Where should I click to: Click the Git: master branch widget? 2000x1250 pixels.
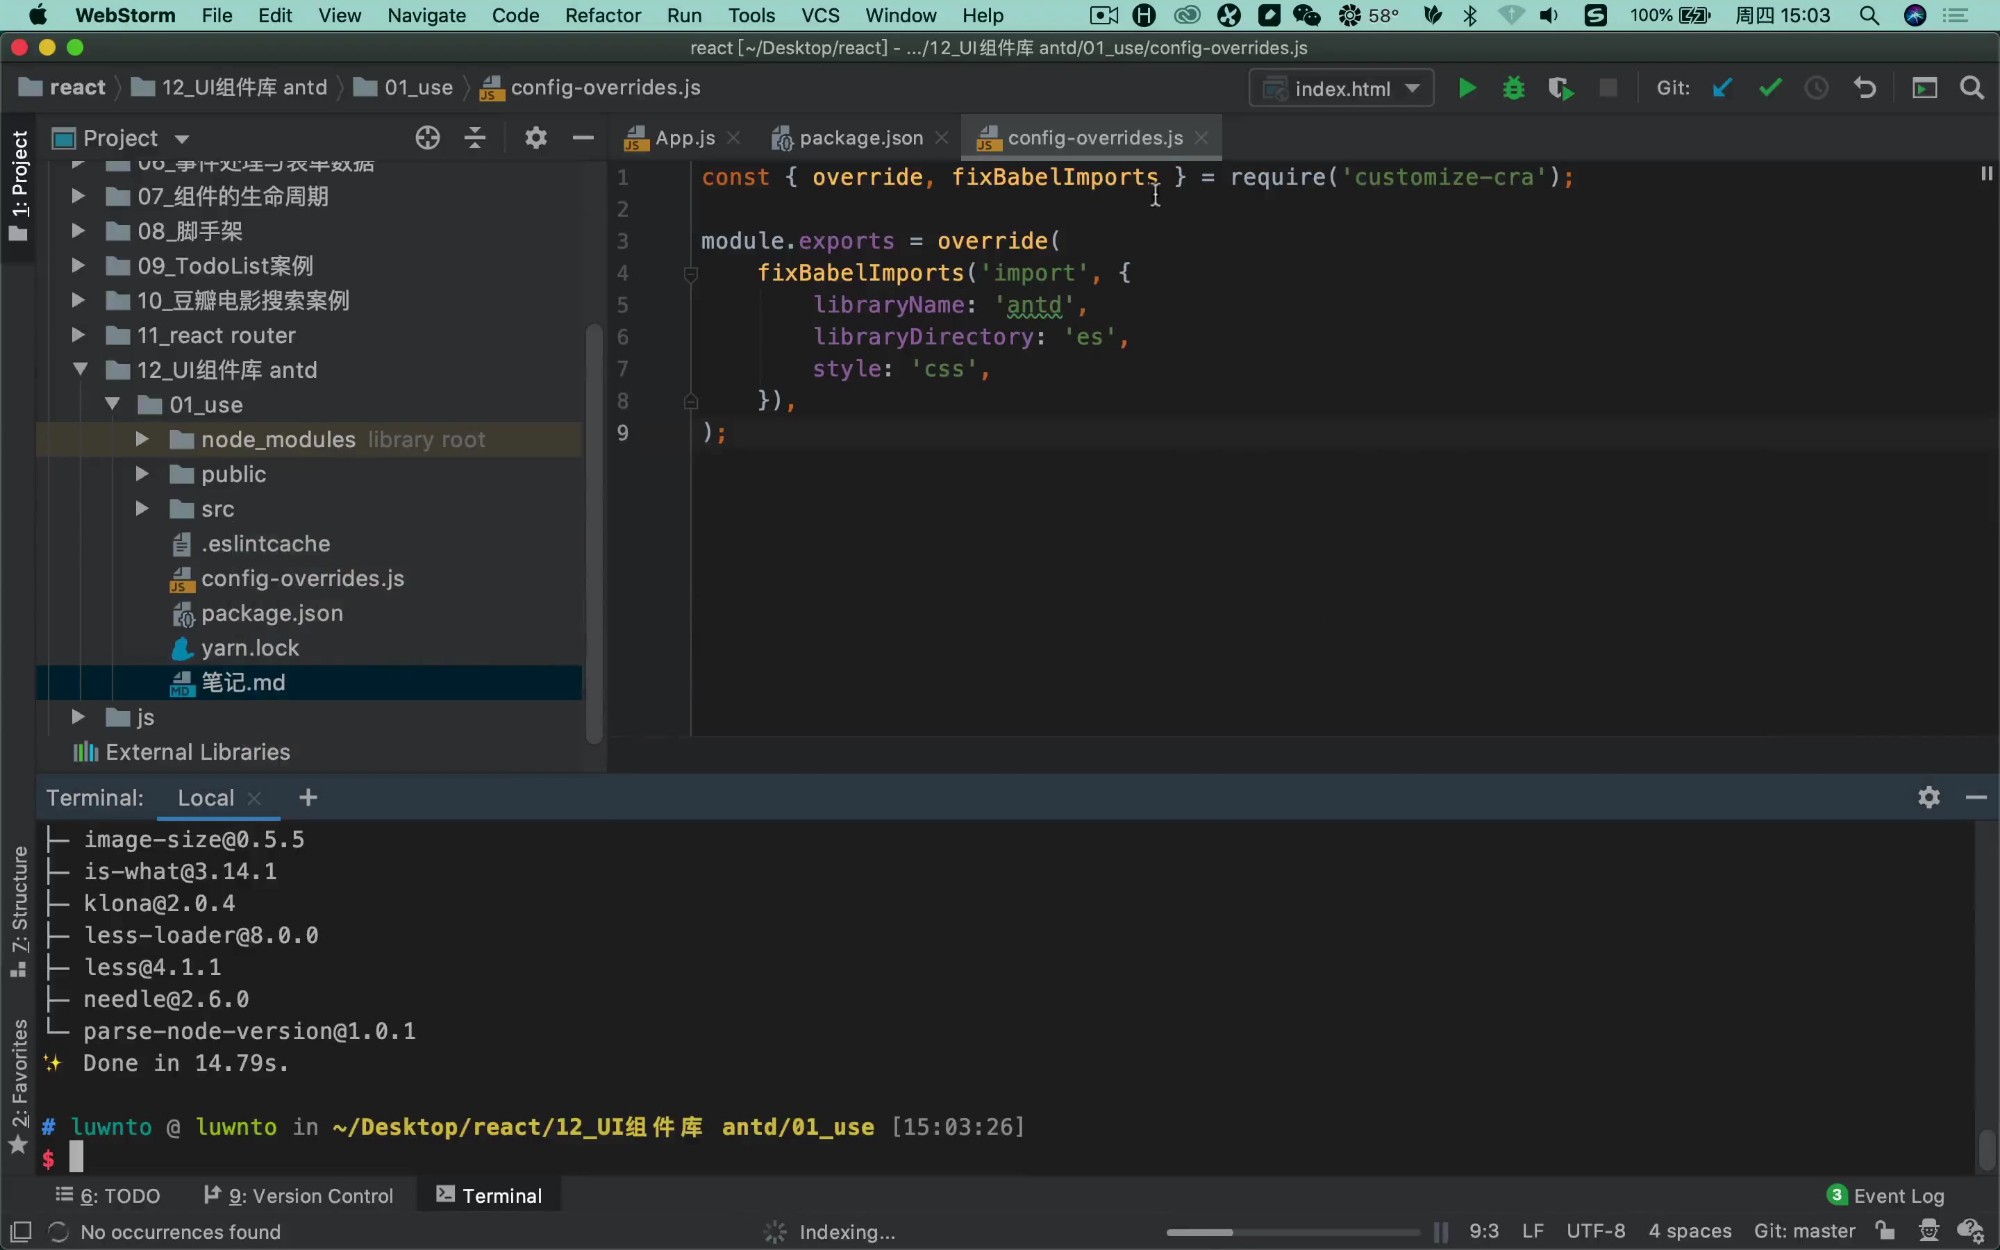[x=1804, y=1231]
